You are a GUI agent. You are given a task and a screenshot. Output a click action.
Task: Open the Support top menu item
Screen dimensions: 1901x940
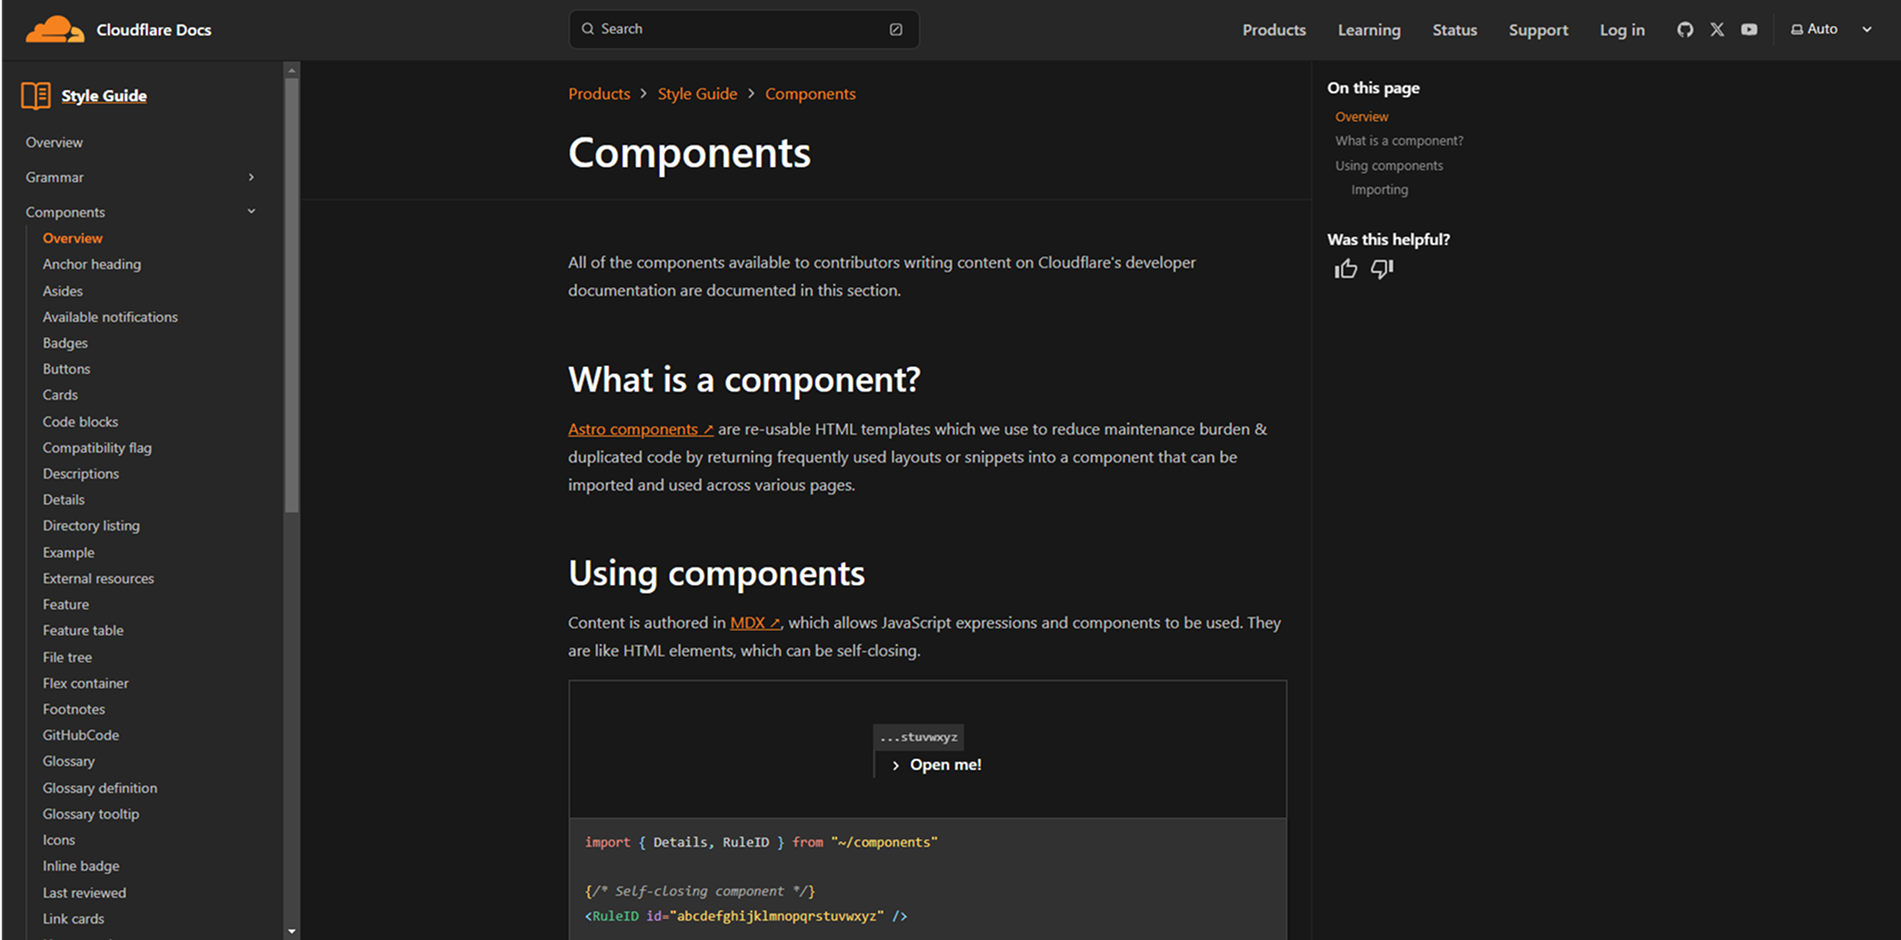1538,30
